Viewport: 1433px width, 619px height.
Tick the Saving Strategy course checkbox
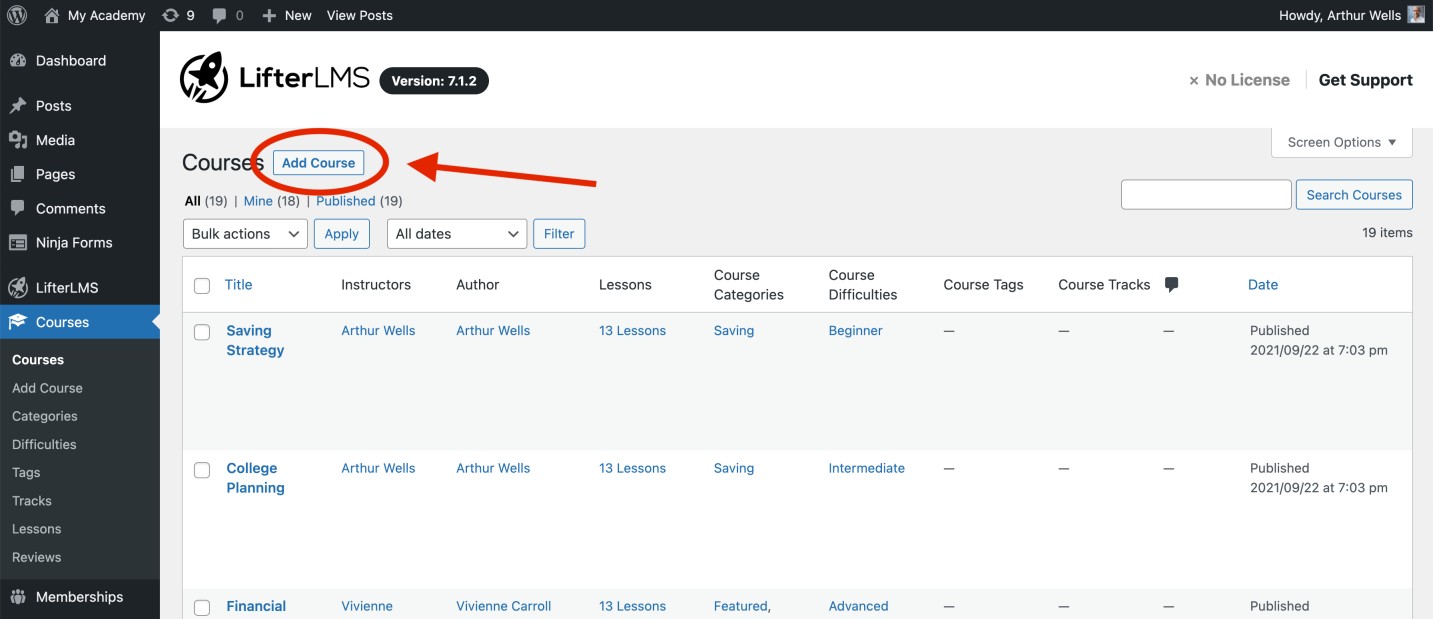click(202, 332)
